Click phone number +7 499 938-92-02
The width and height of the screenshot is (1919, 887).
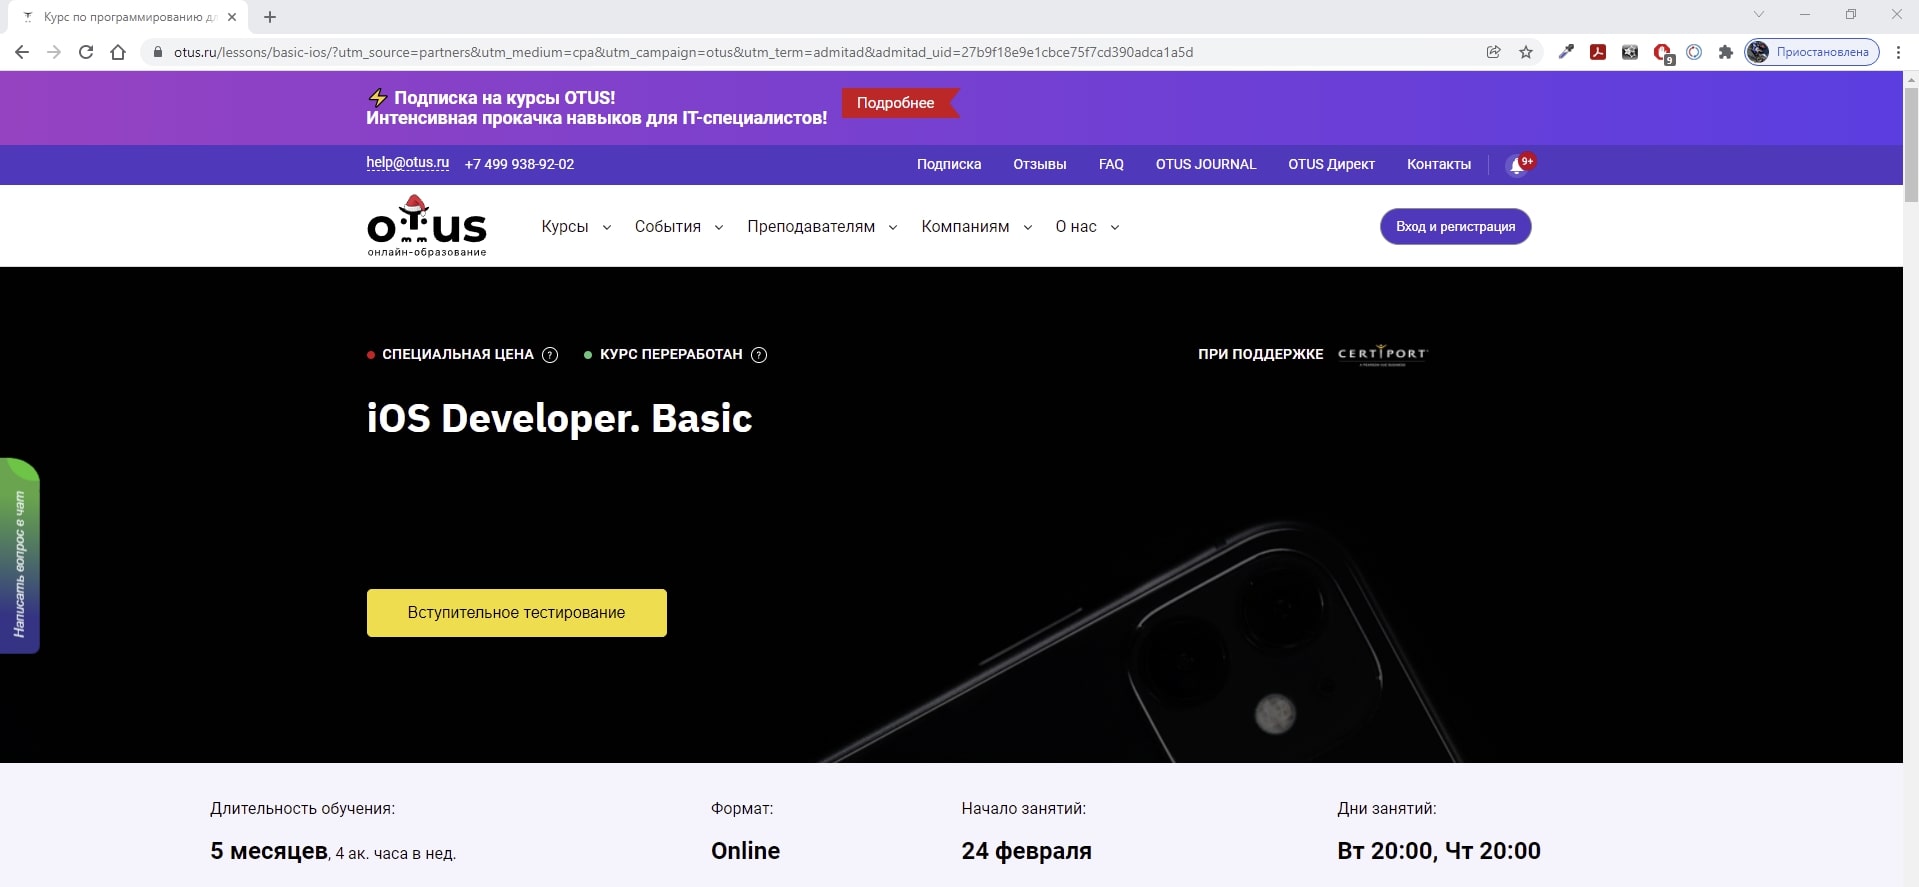(519, 164)
